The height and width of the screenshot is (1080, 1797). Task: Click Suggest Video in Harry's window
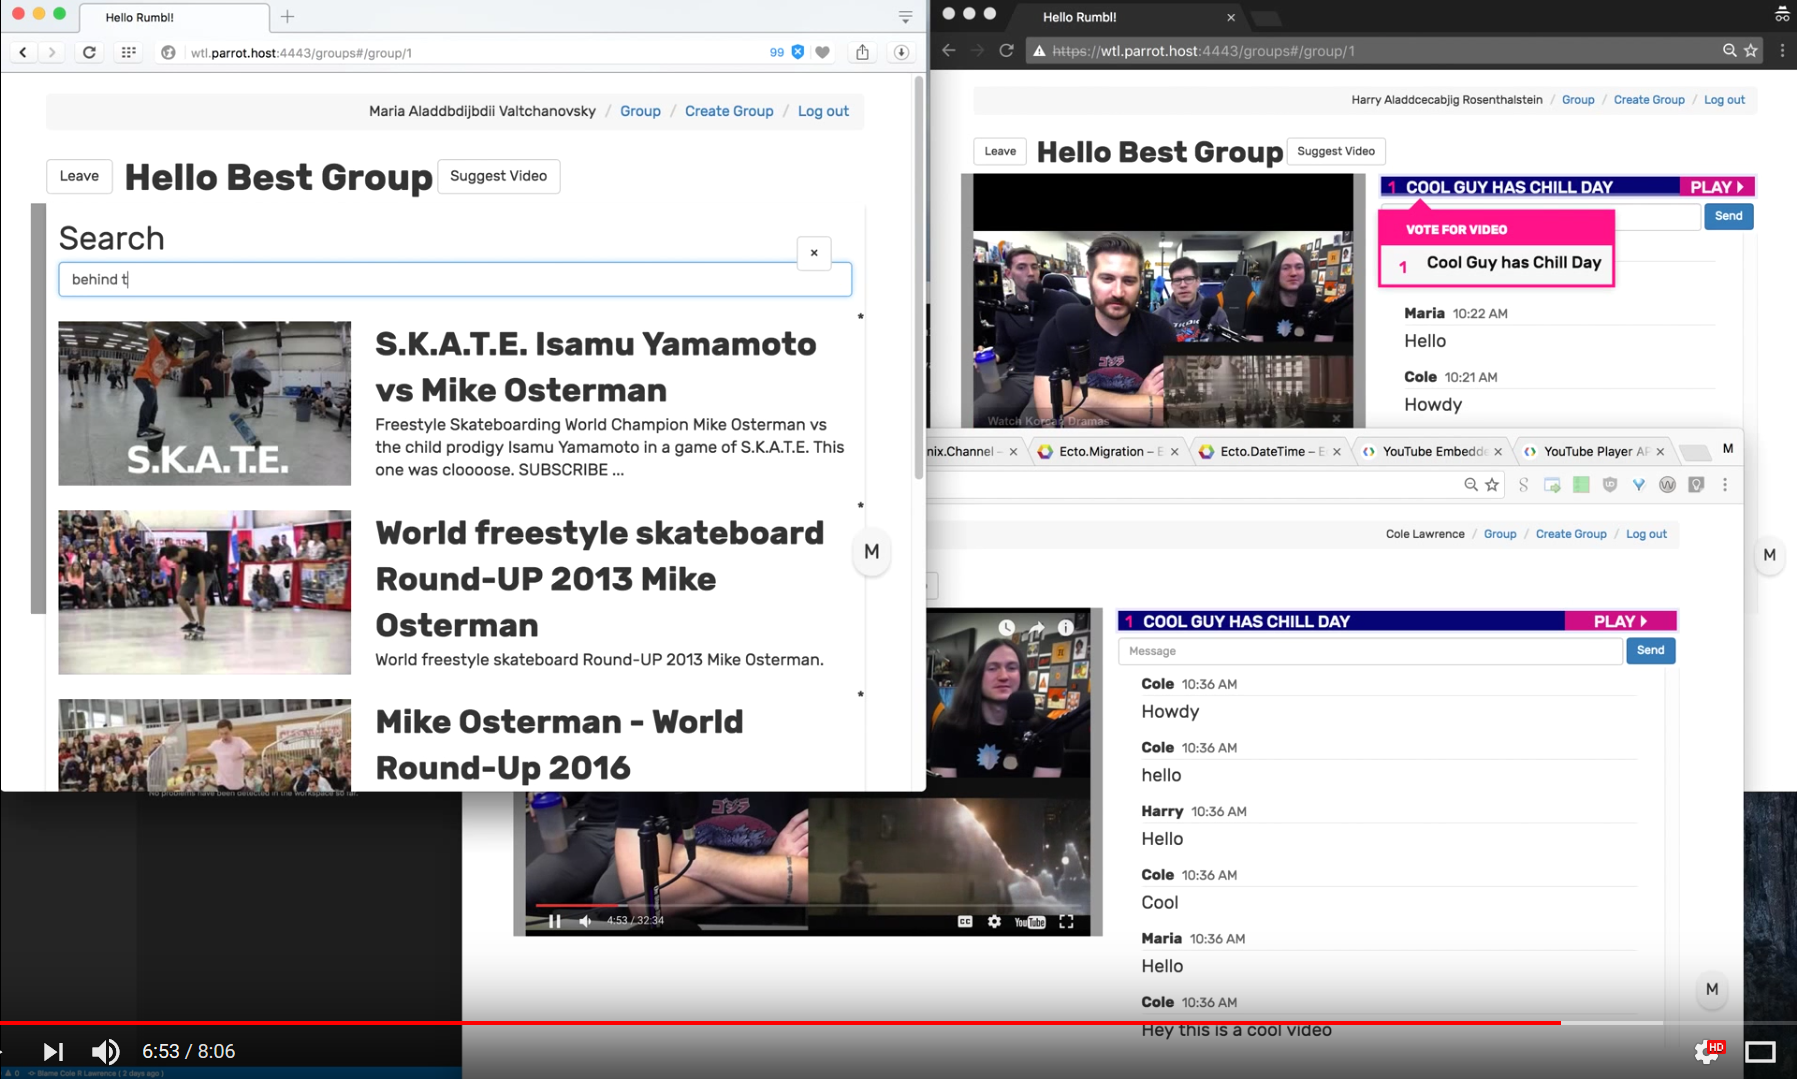tap(1336, 151)
